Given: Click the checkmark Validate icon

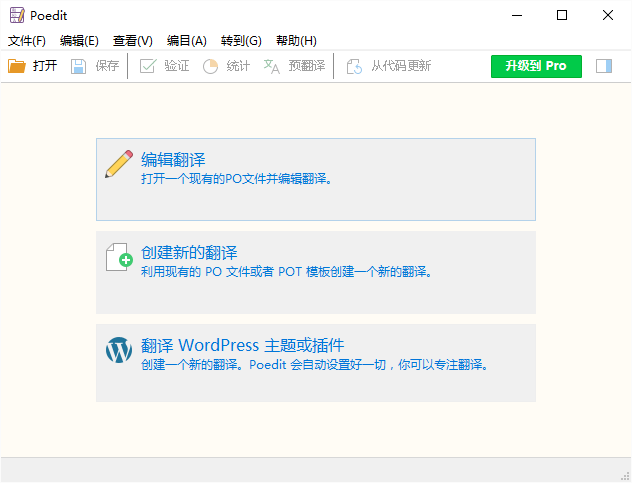Looking at the screenshot, I should tap(148, 66).
